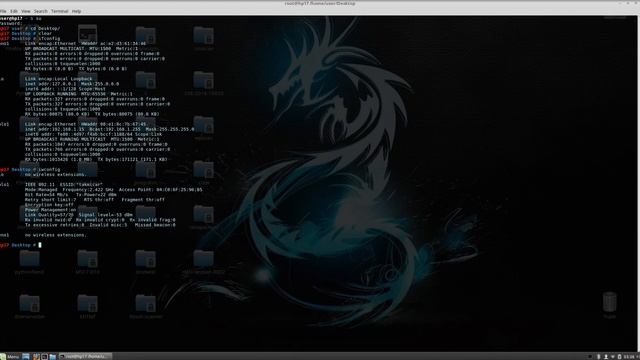Click the inet addr:127.0.0.1 line
The height and width of the screenshot is (360, 640).
point(72,84)
